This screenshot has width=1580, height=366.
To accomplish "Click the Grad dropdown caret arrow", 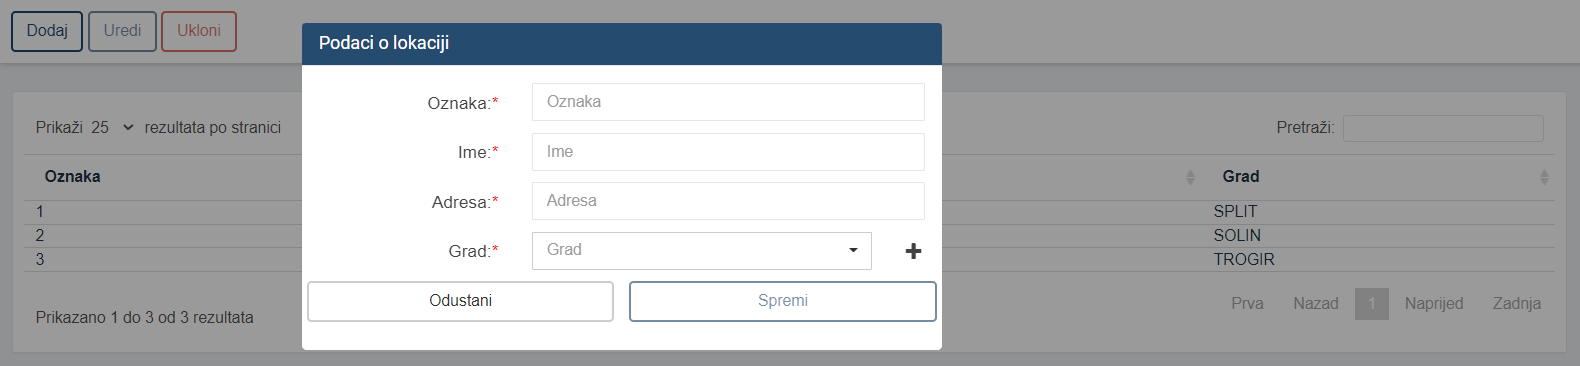I will pos(853,250).
